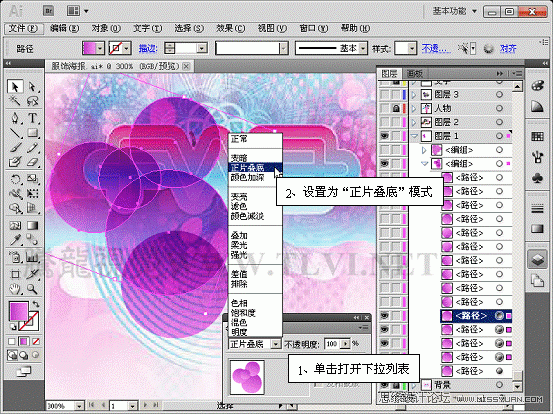Screen dimensions: 553x414
Task: Open the 效果(C) menu
Action: pos(230,28)
